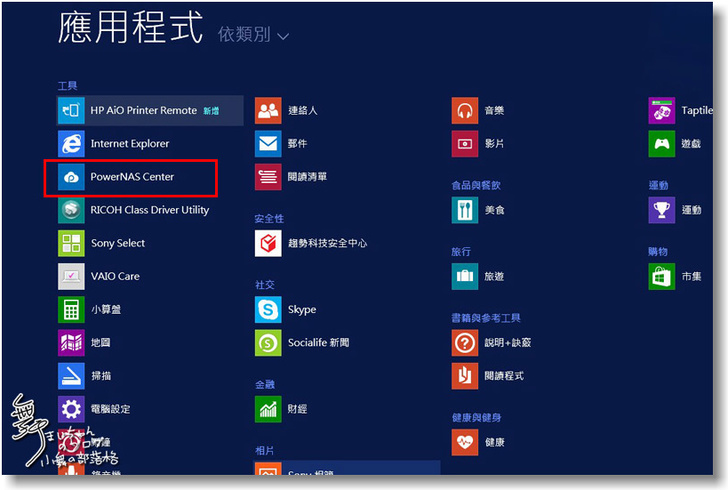Screen dimensions: 728x490
Task: Open Reader (閱讀程式) icon
Action: (465, 376)
